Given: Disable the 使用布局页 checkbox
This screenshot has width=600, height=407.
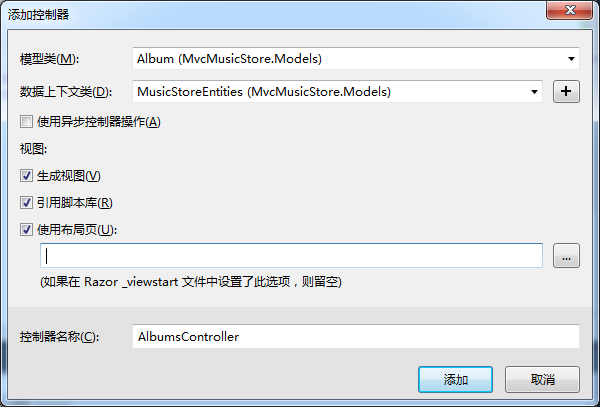Looking at the screenshot, I should pyautogui.click(x=26, y=230).
